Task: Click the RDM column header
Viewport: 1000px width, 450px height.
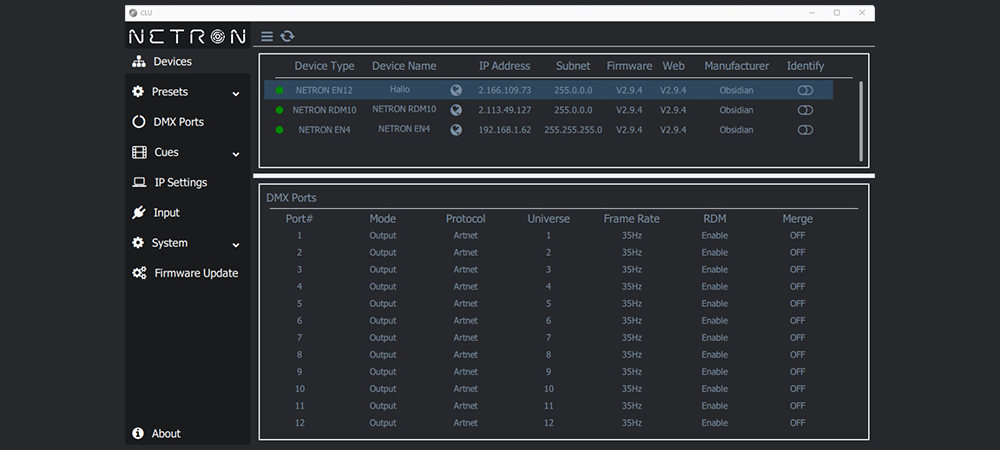Action: coord(714,219)
